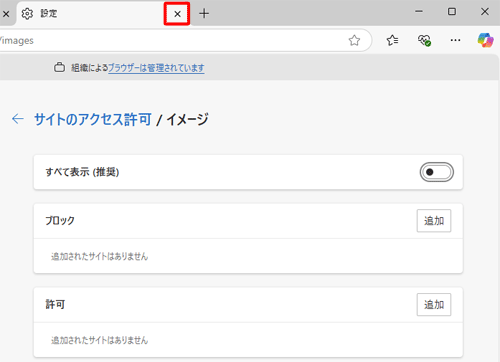The width and height of the screenshot is (500, 362).
Task: Open Browser essentials heart icon
Action: coord(424,40)
